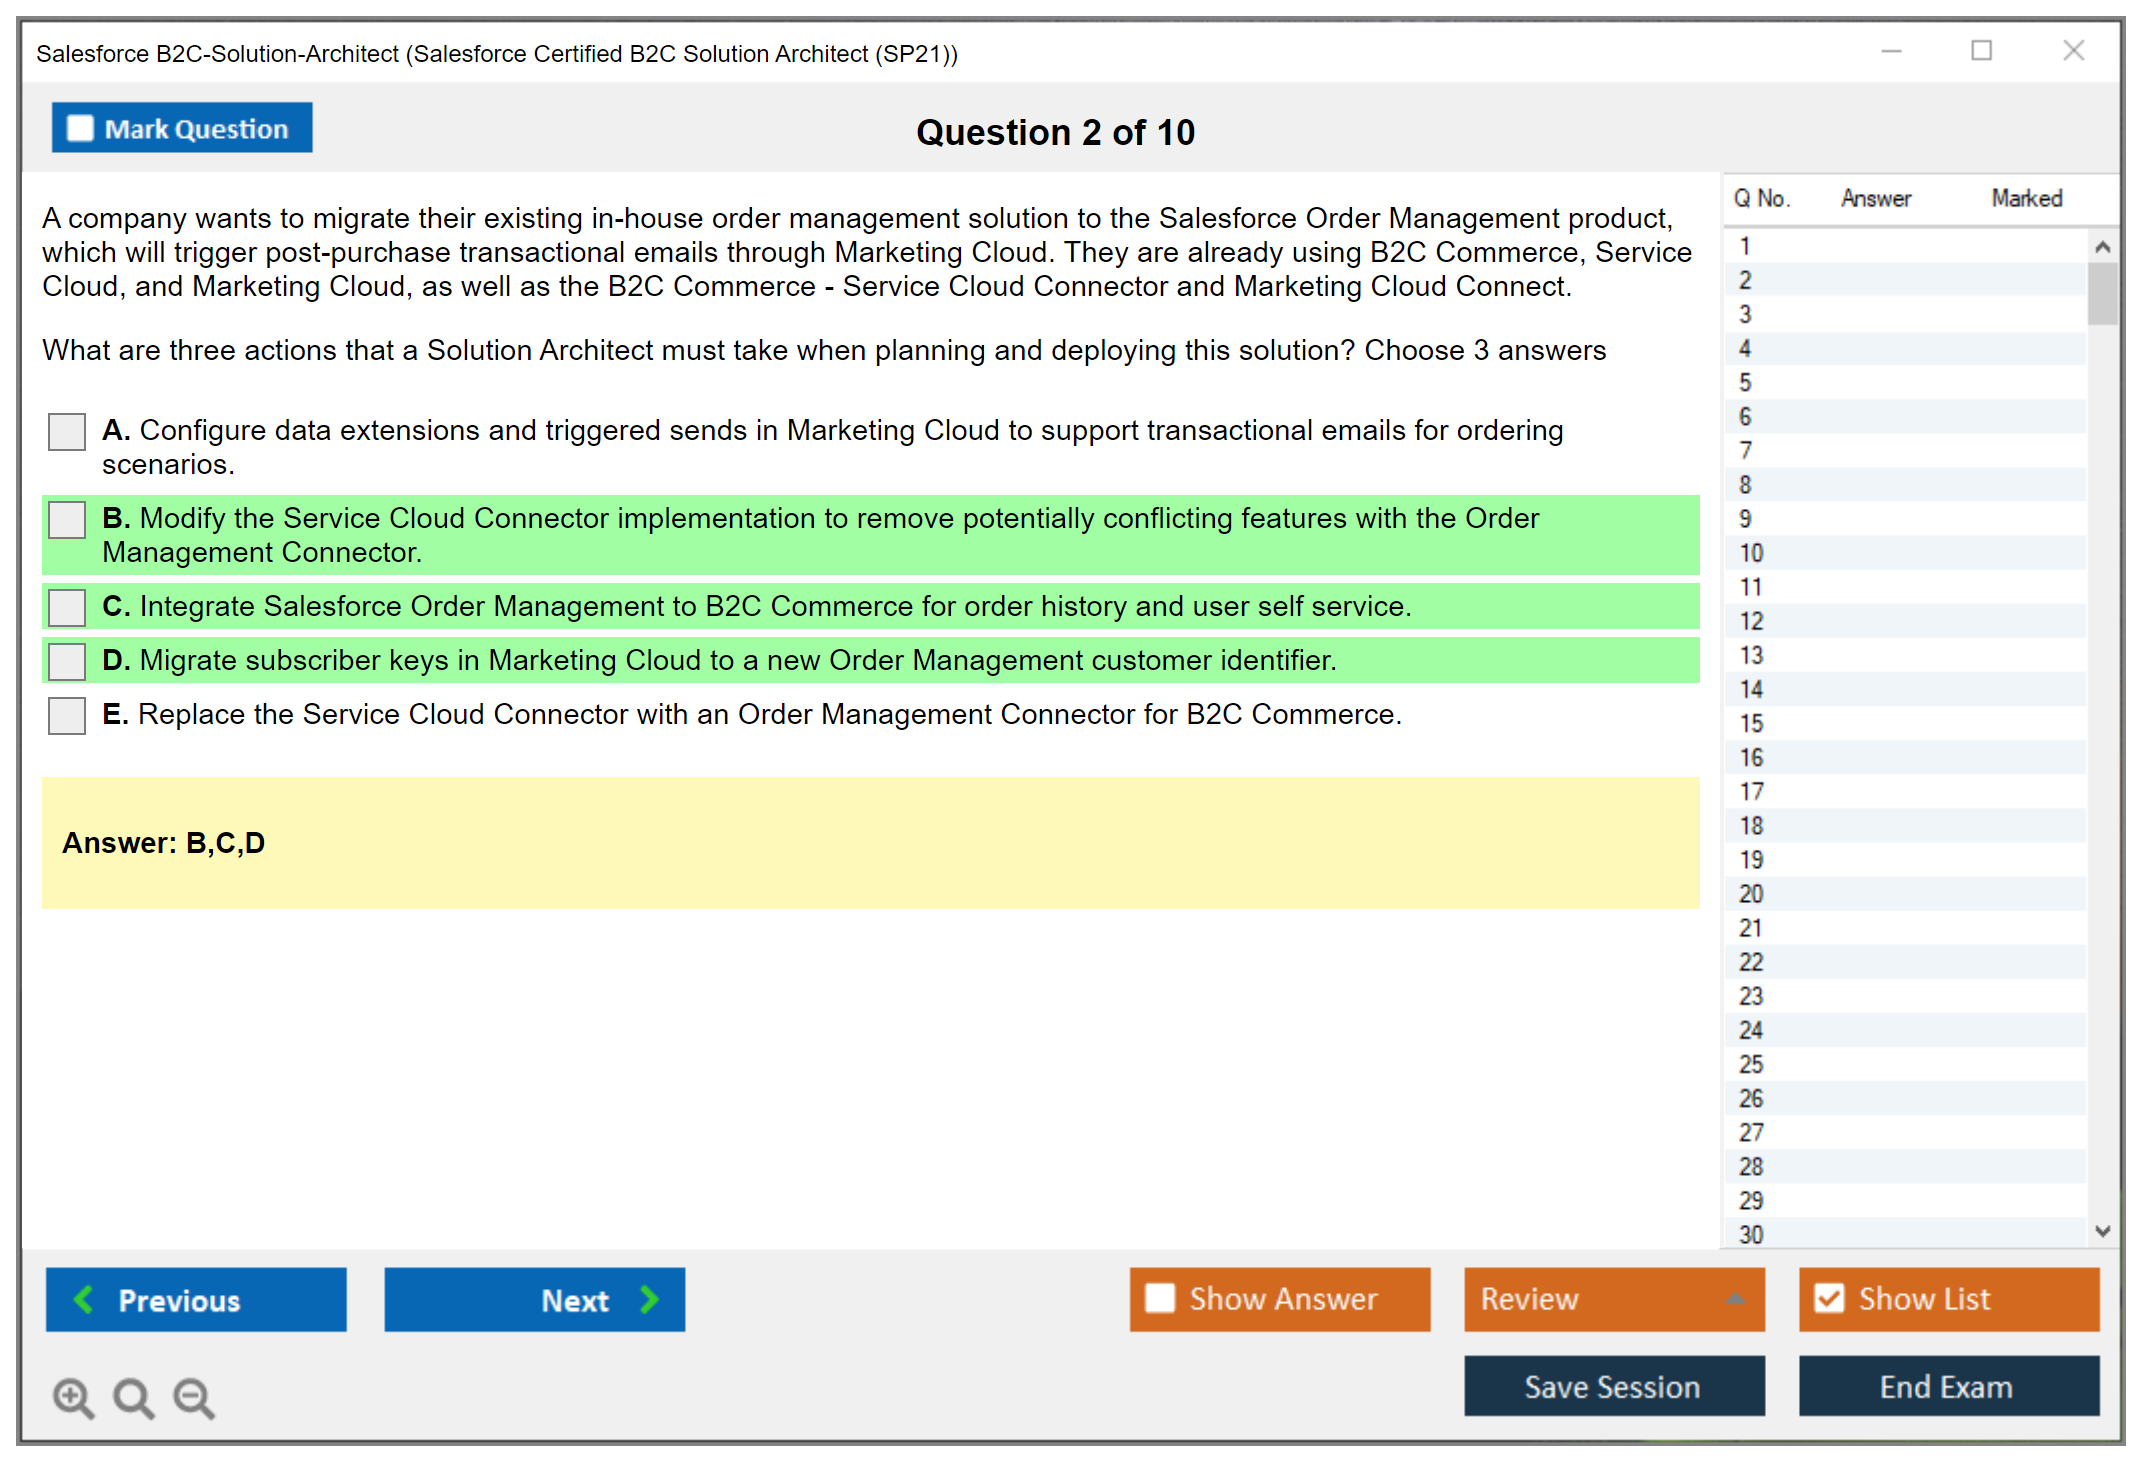2150x1470 pixels.
Task: Click the reset zoom magnifier icon
Action: point(133,1397)
